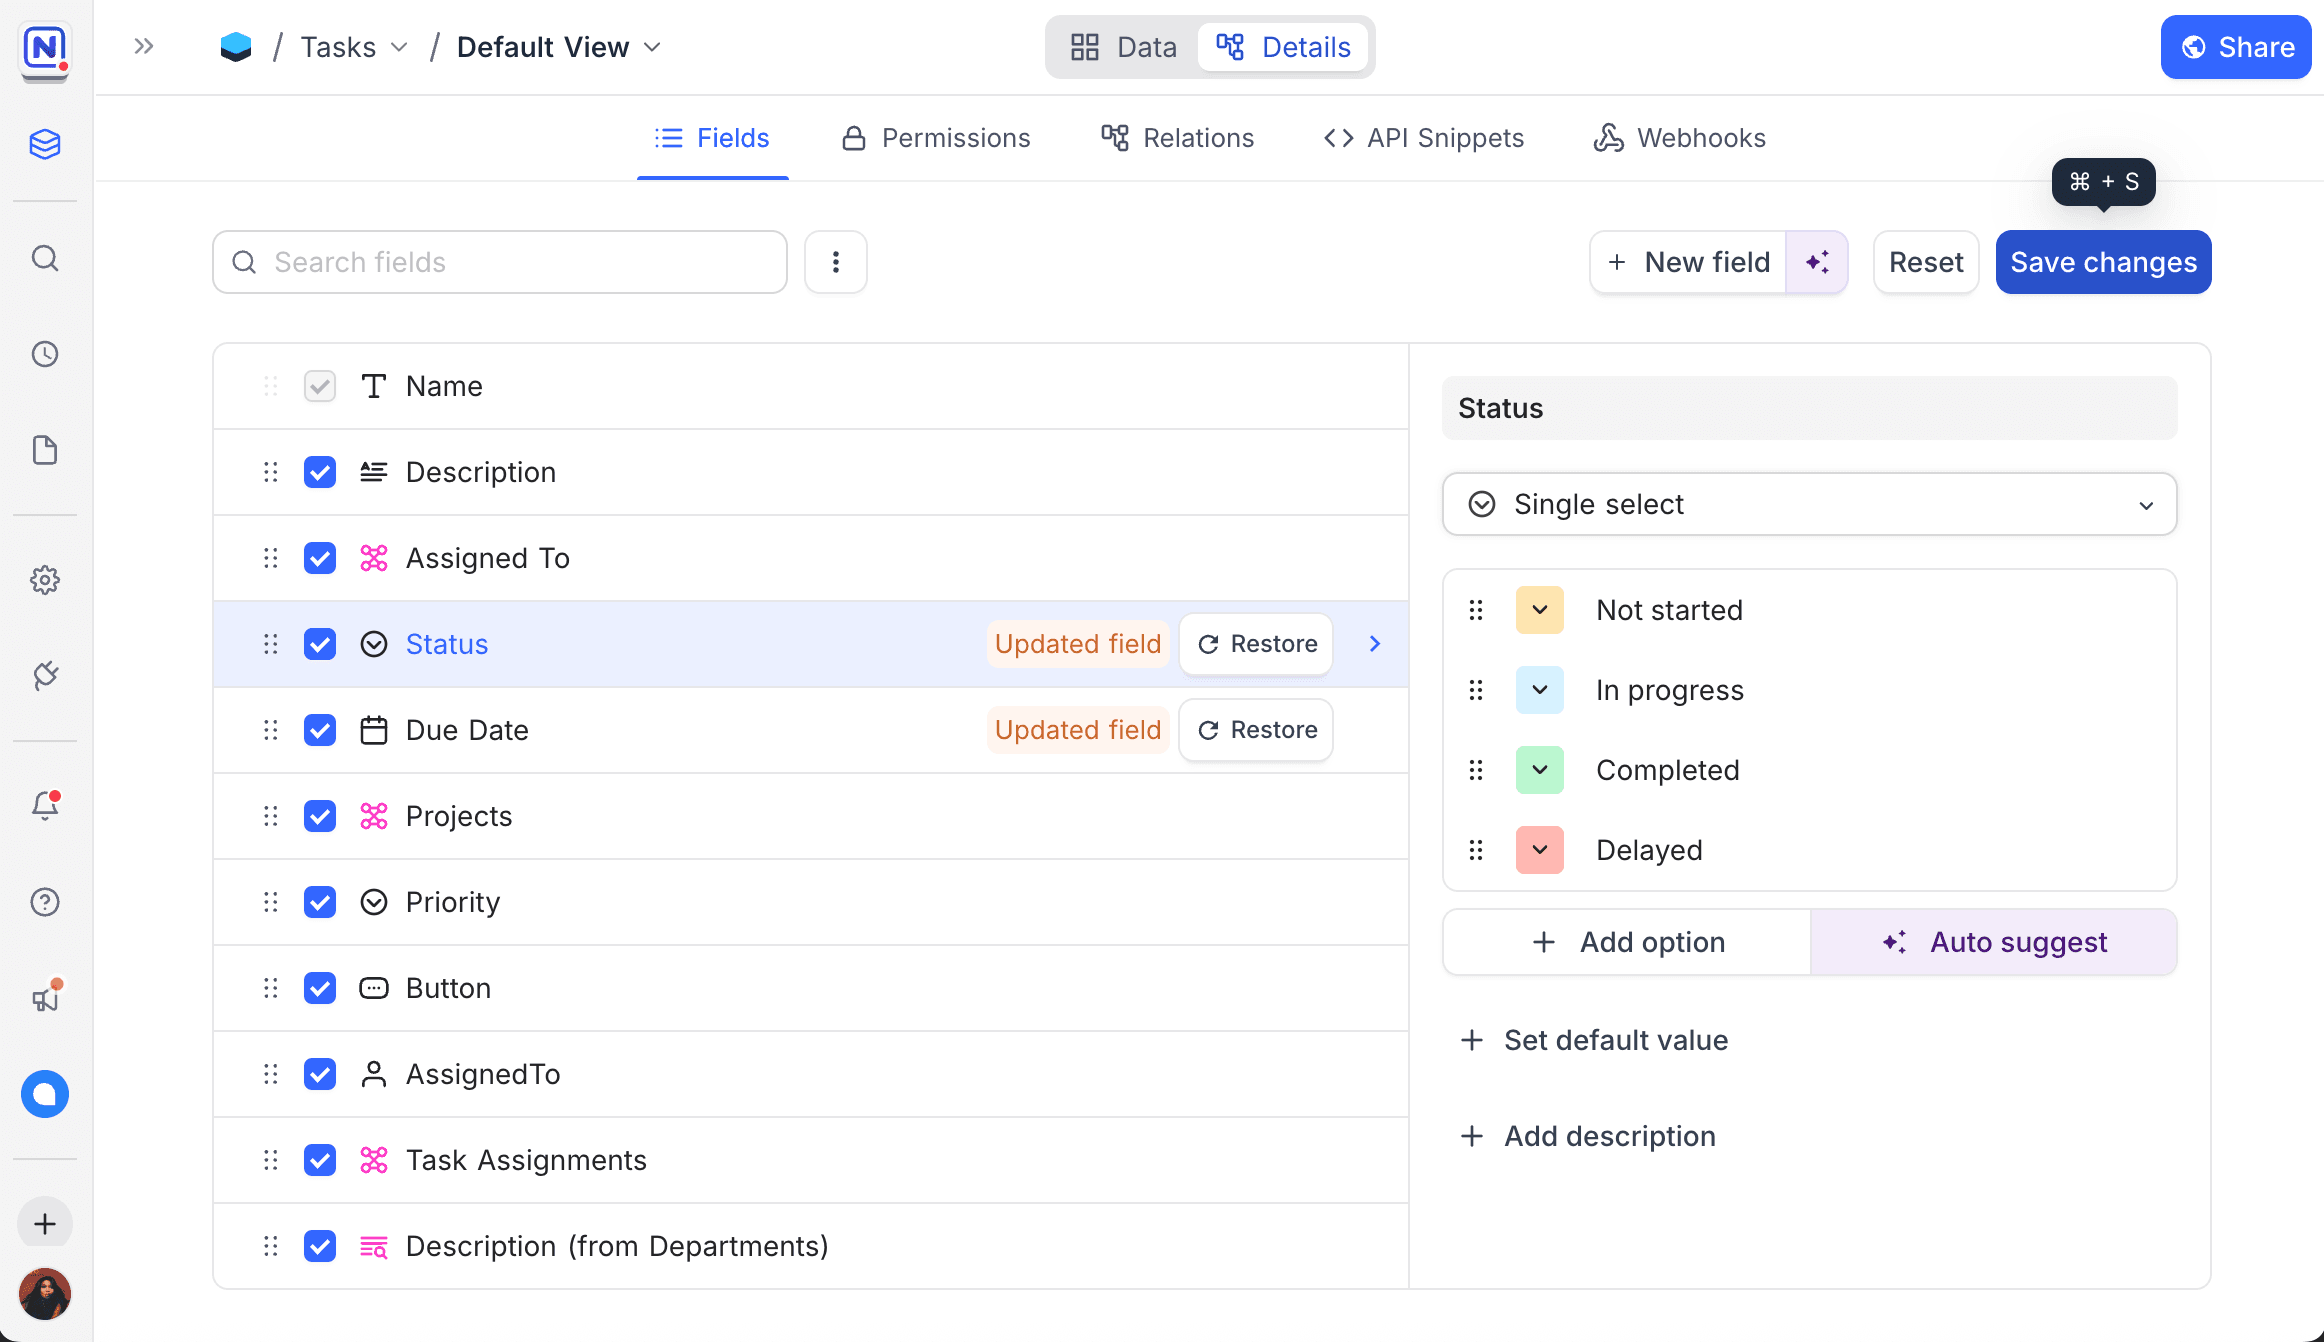Click the AI sparkle new field icon
The width and height of the screenshot is (2324, 1342).
point(1817,262)
